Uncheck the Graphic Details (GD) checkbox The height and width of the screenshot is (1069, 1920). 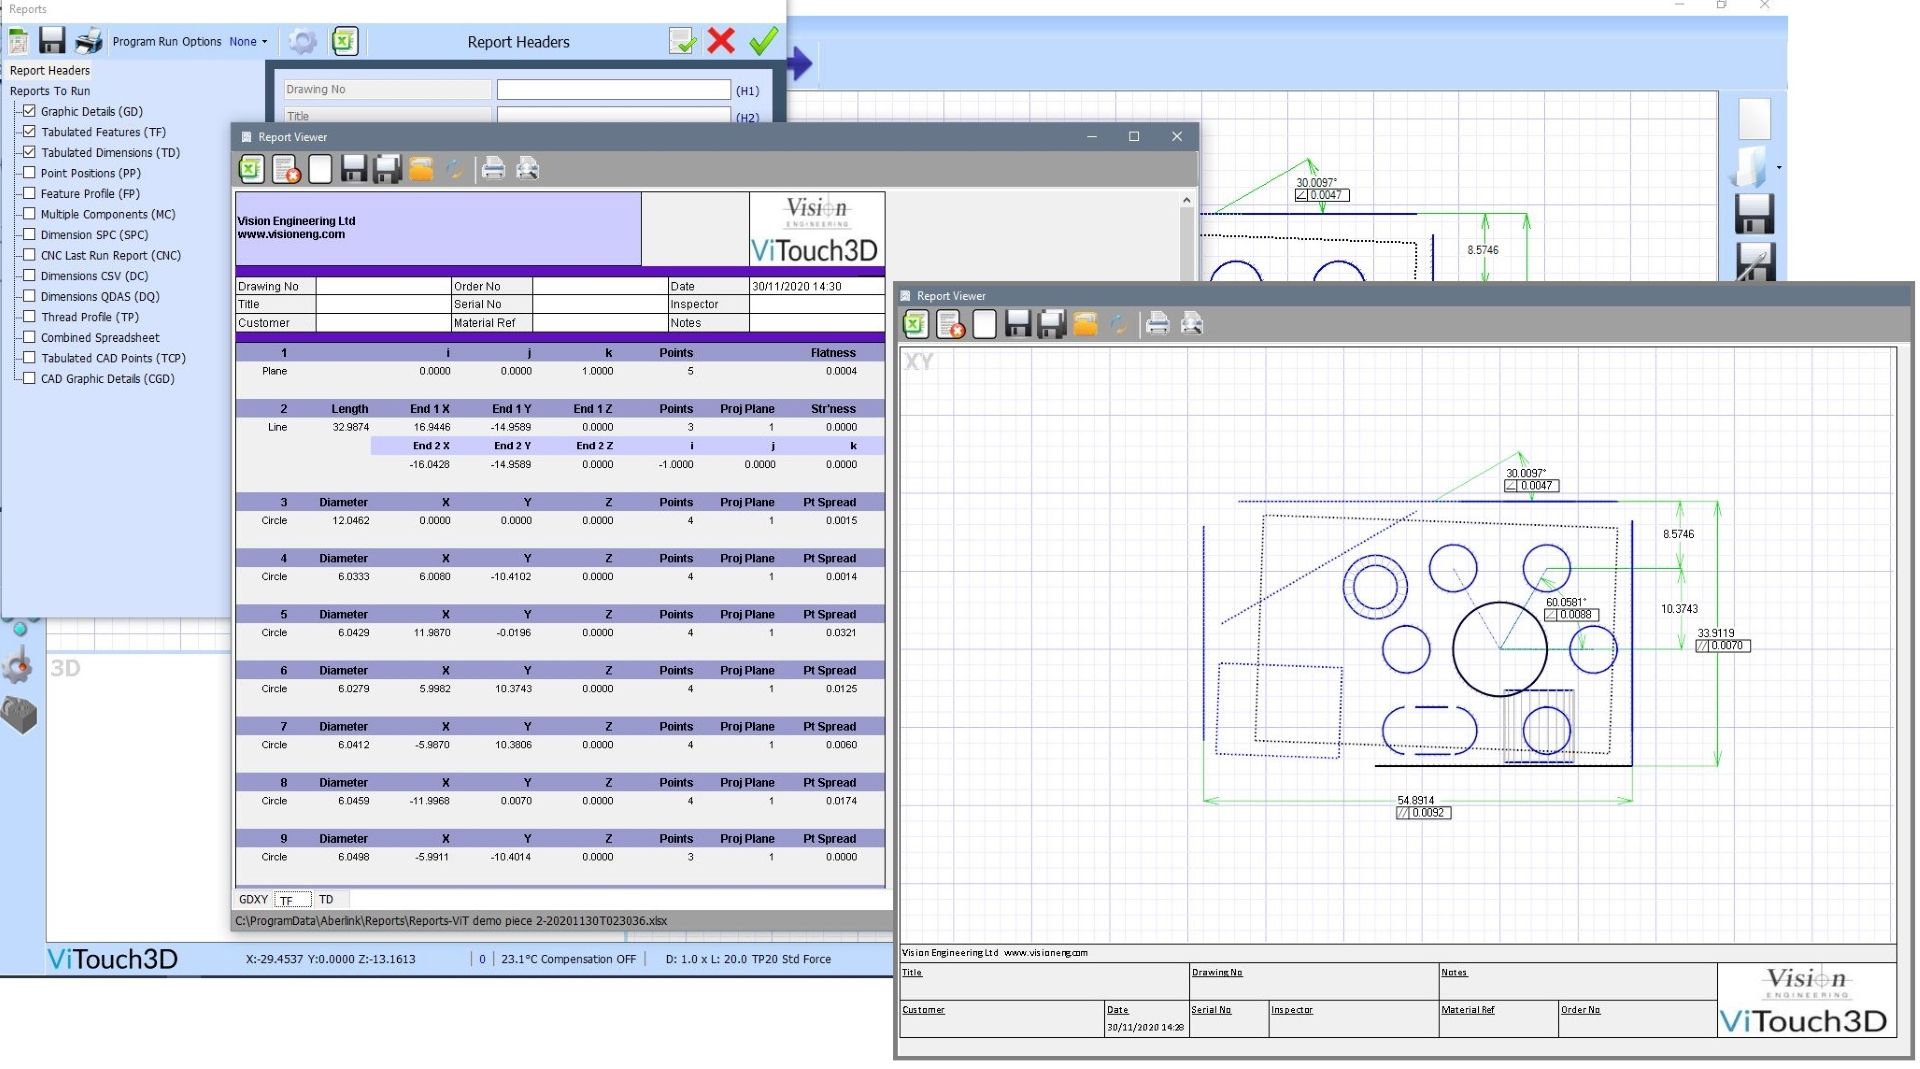29,111
